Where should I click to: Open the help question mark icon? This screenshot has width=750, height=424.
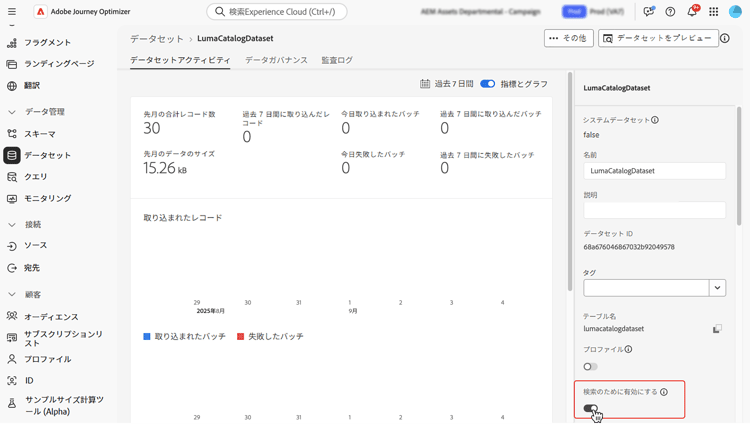coord(670,12)
